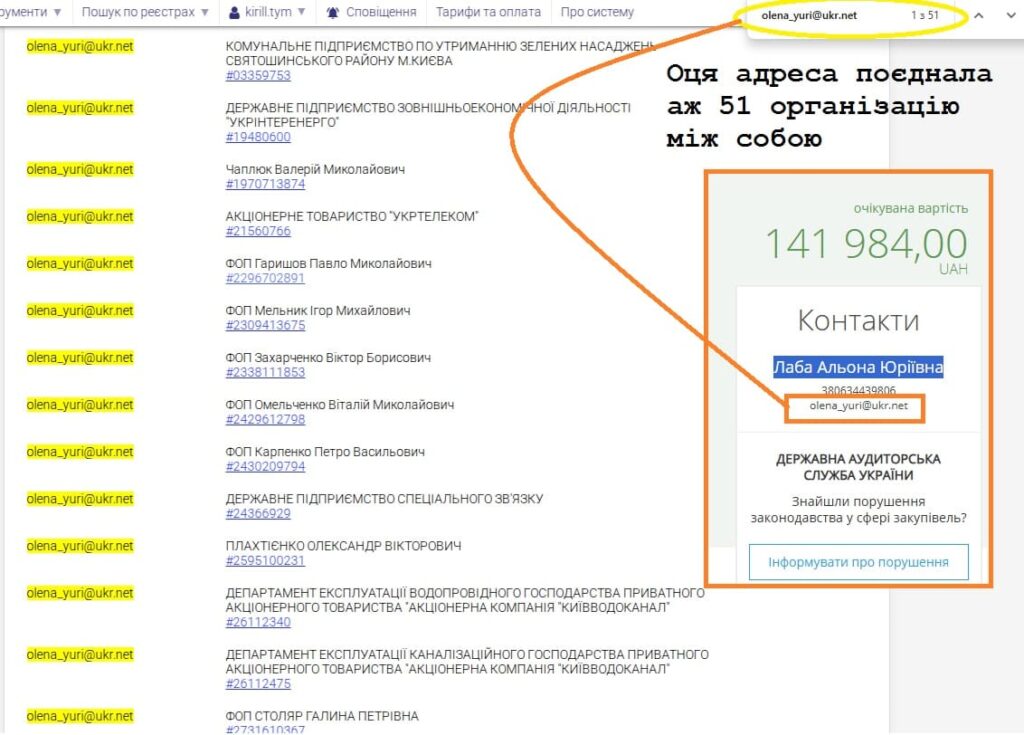This screenshot has width=1024, height=735.
Task: Open Київводоканал link #26112340
Action: [x=258, y=622]
